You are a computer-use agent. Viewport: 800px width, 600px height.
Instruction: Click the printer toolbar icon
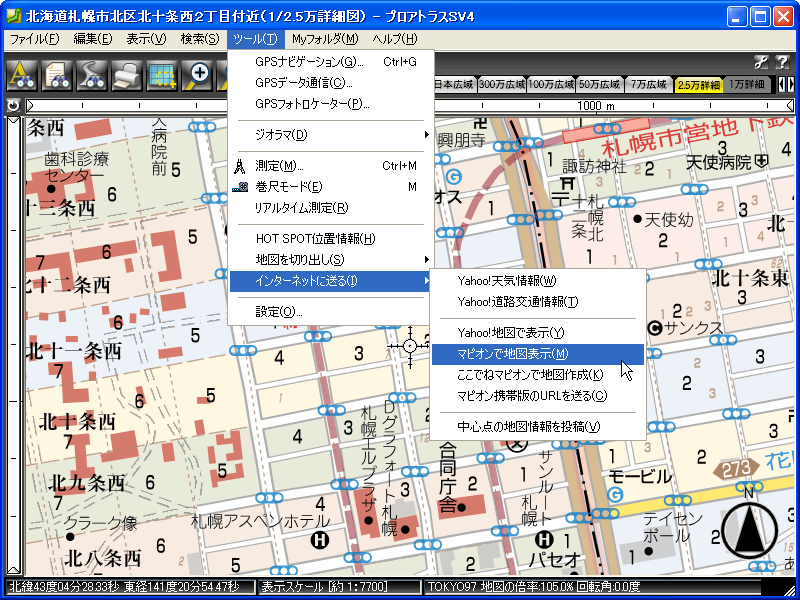coord(126,76)
